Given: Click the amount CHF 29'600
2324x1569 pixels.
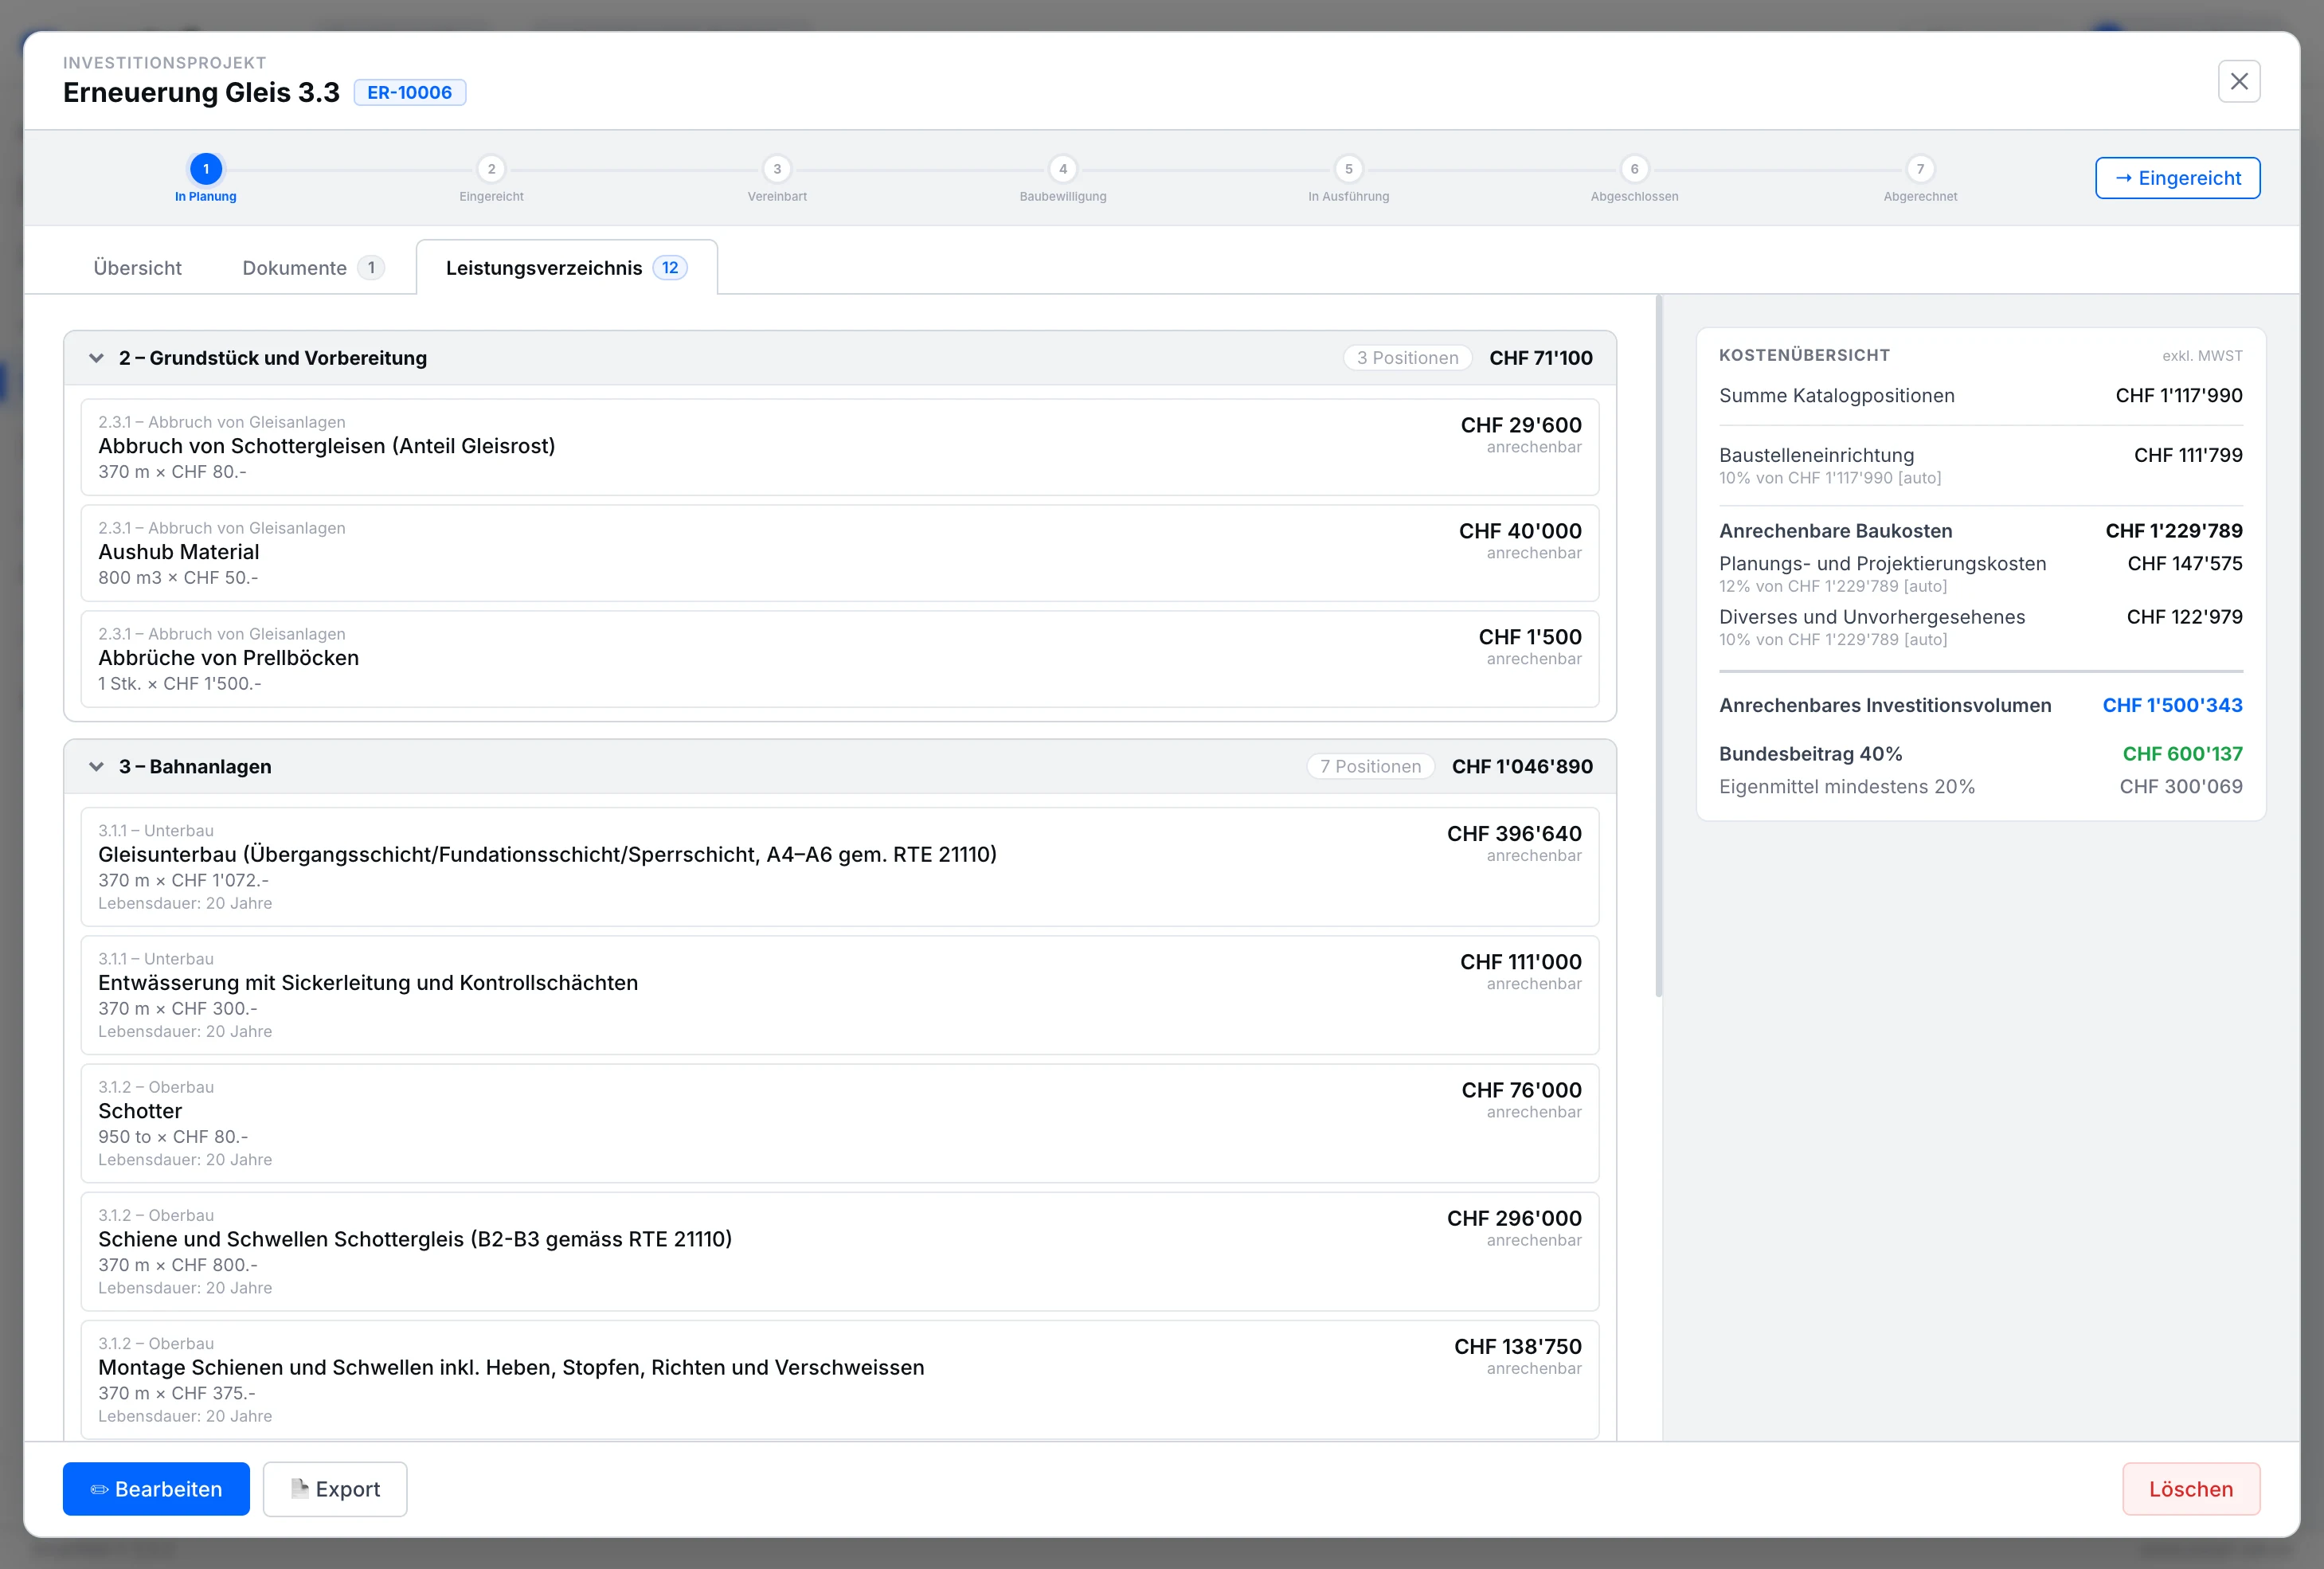Looking at the screenshot, I should tap(1521, 425).
